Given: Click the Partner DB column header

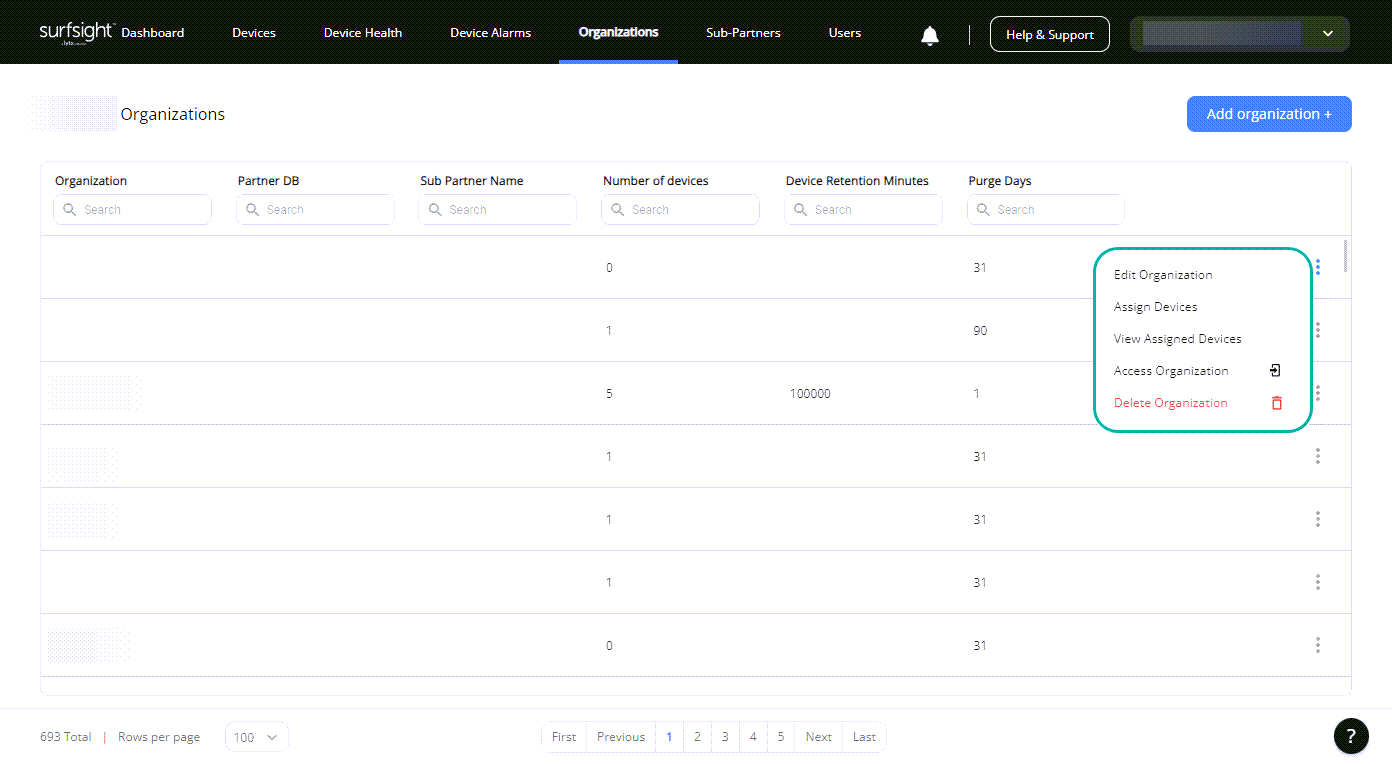Looking at the screenshot, I should click(268, 181).
